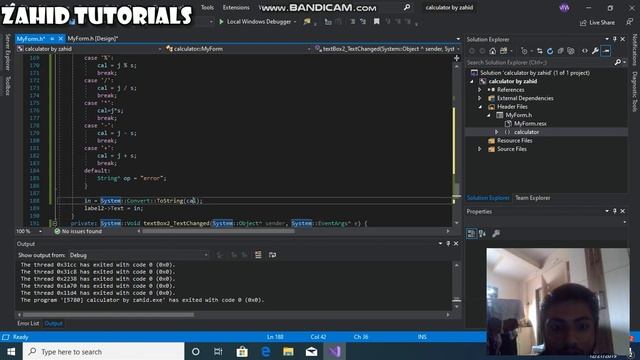640x360 pixels.
Task: Click search icon in Solution Explorer search box
Action: coord(618,62)
